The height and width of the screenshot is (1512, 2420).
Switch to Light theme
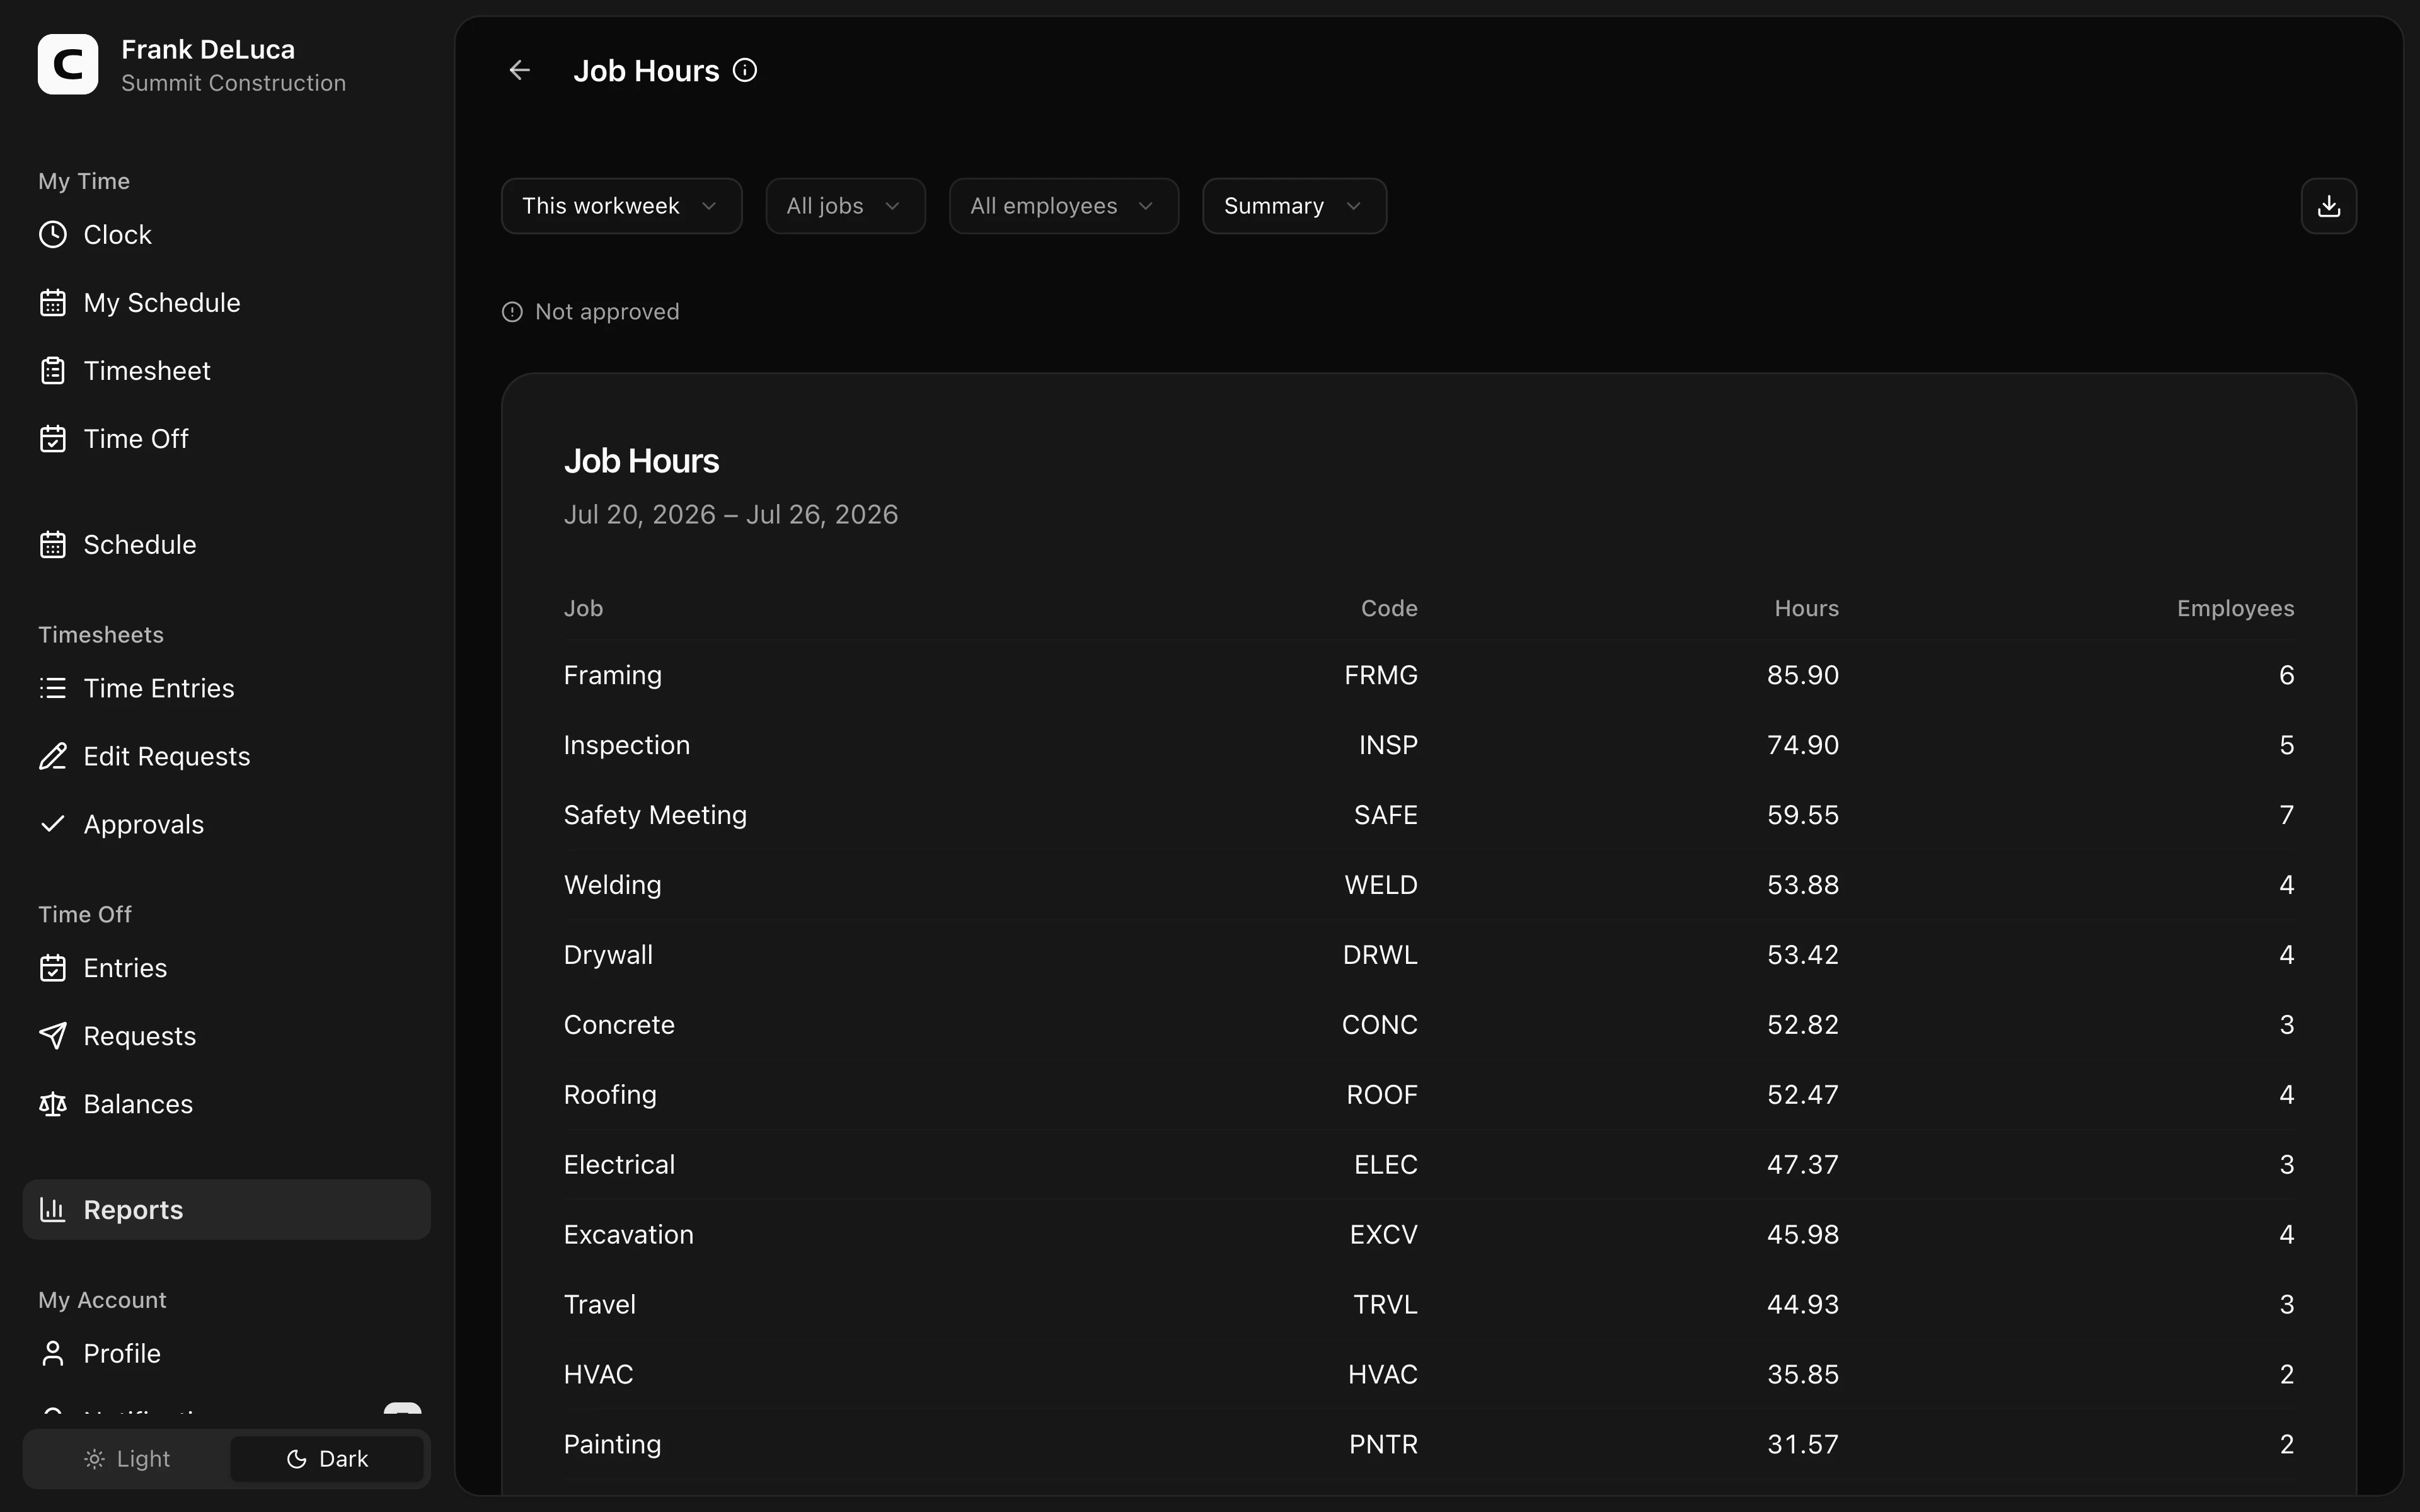(x=127, y=1459)
